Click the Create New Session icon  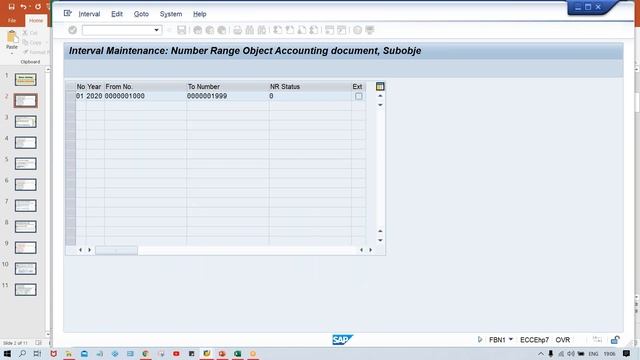pos(329,30)
